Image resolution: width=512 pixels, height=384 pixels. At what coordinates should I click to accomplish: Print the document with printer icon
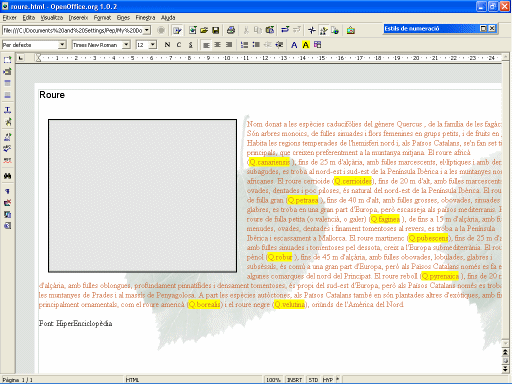[231, 30]
